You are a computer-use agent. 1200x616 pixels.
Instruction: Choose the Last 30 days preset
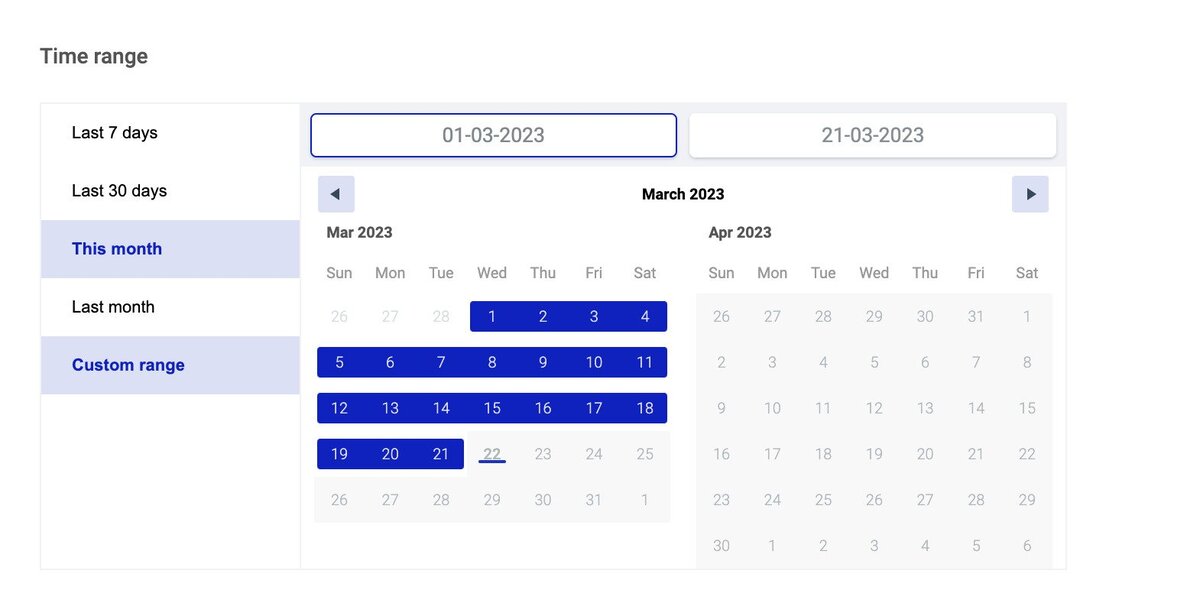pos(119,191)
